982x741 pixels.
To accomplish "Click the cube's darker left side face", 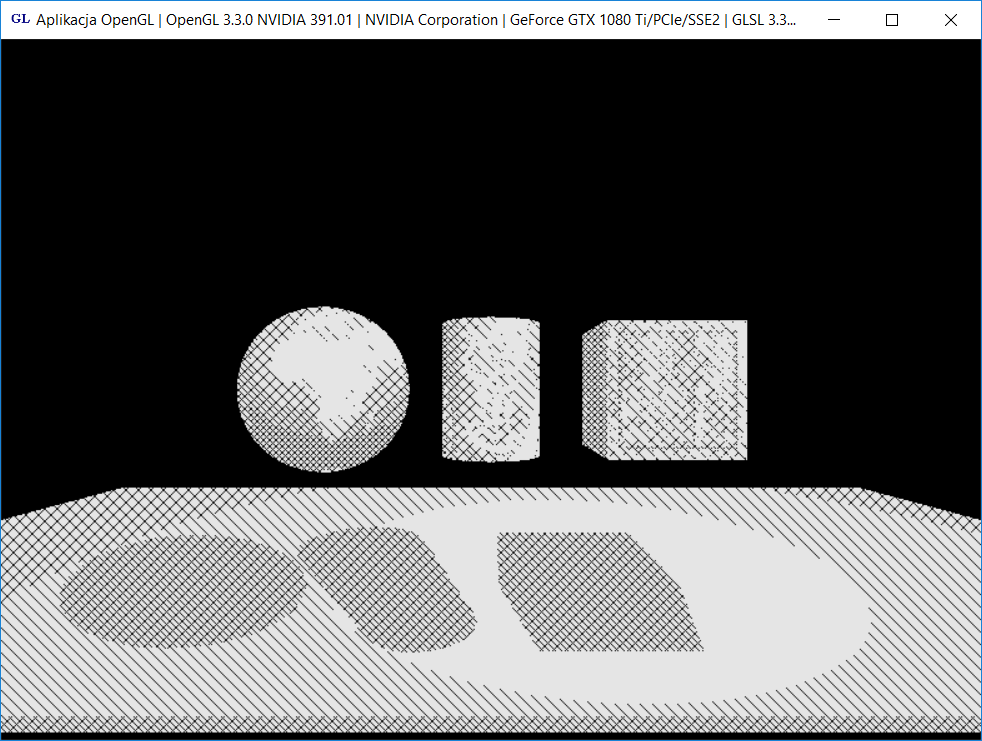I will click(595, 390).
